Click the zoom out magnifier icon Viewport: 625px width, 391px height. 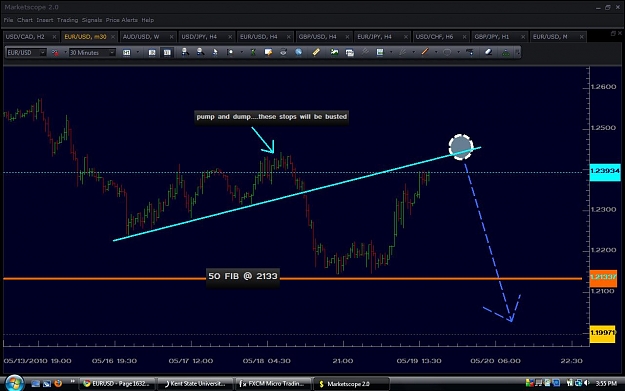coord(200,52)
